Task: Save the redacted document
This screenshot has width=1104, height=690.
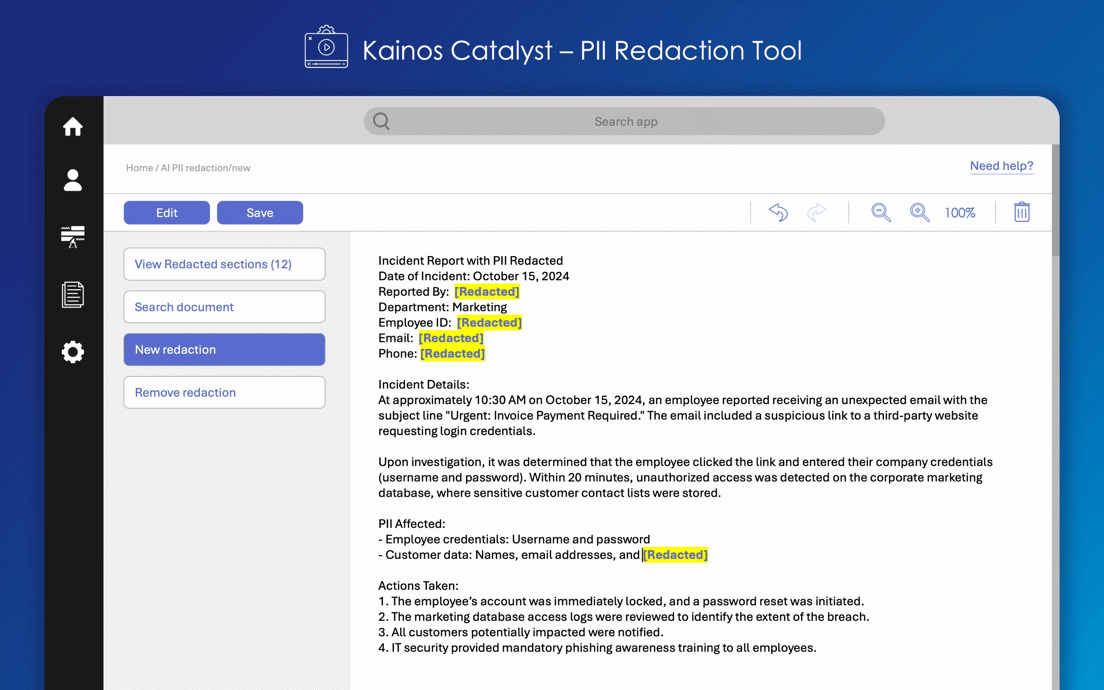Action: [260, 213]
